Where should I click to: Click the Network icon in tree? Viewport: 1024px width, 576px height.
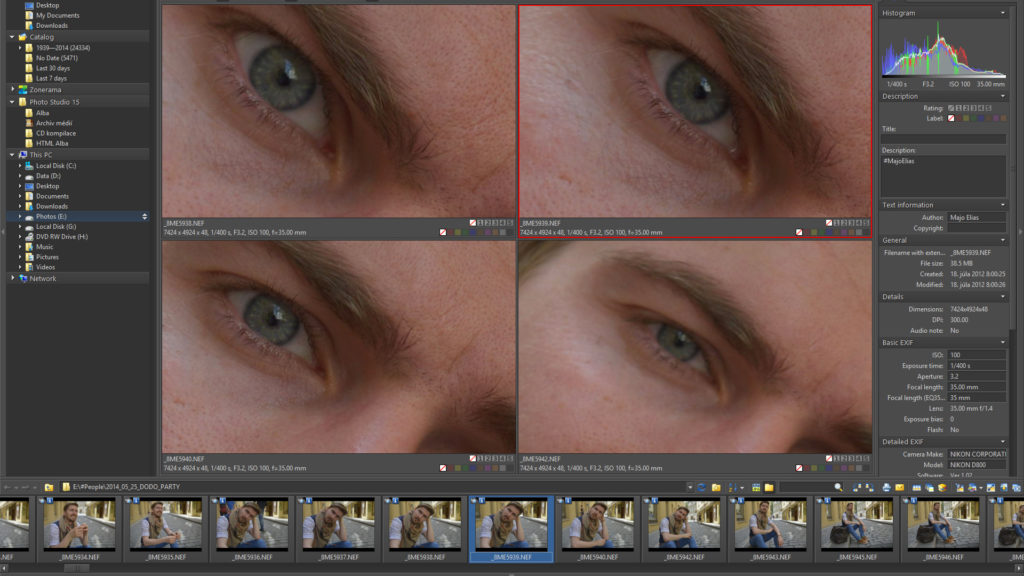[x=23, y=278]
